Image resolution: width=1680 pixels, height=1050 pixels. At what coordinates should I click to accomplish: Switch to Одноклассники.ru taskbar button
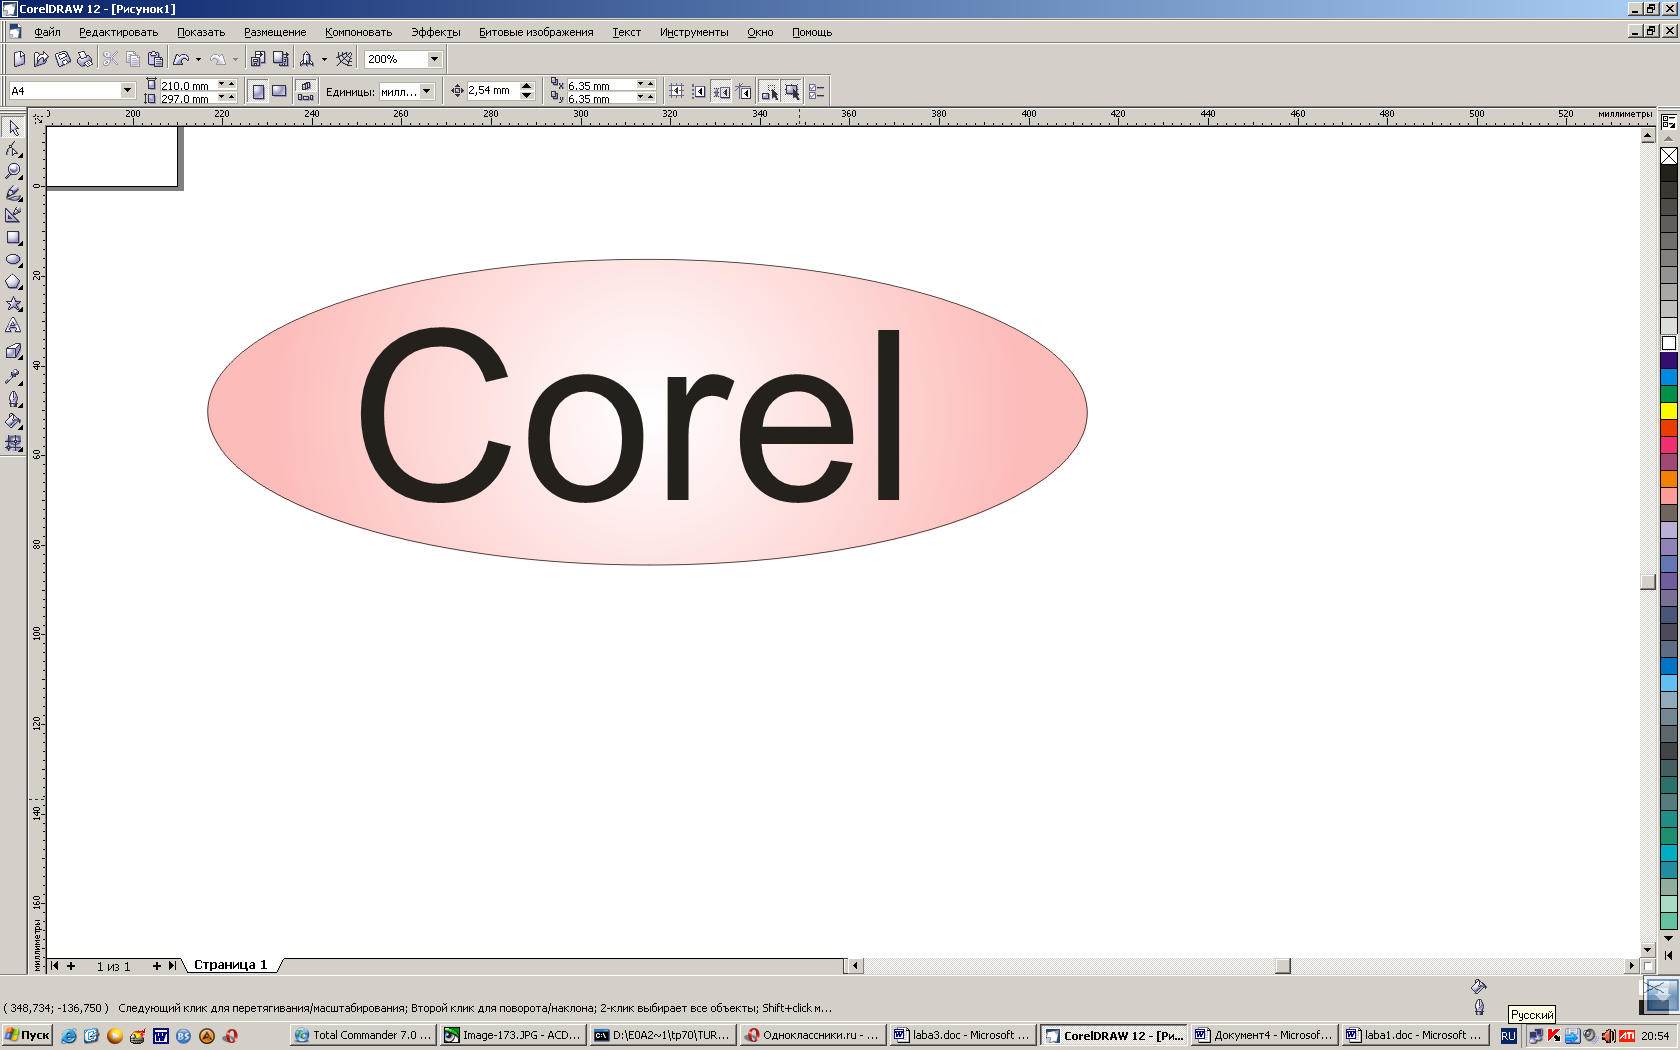(811, 1035)
